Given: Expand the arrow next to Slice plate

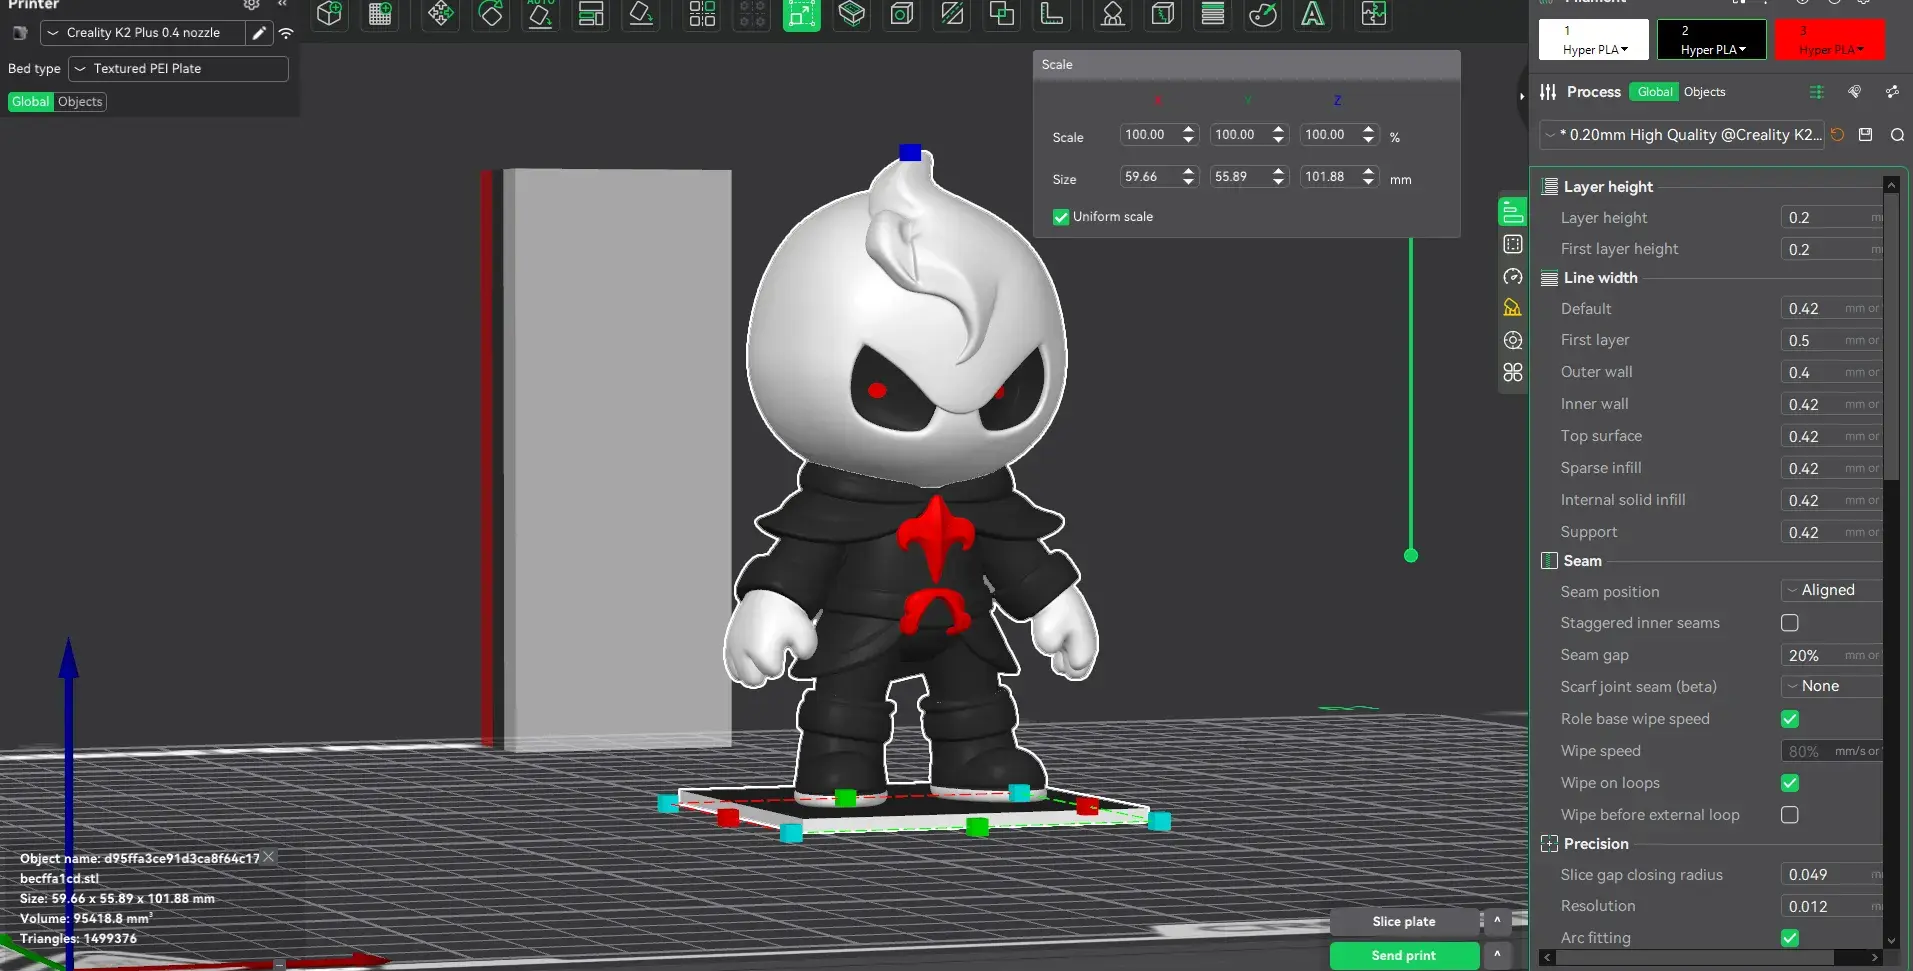Looking at the screenshot, I should [1497, 921].
